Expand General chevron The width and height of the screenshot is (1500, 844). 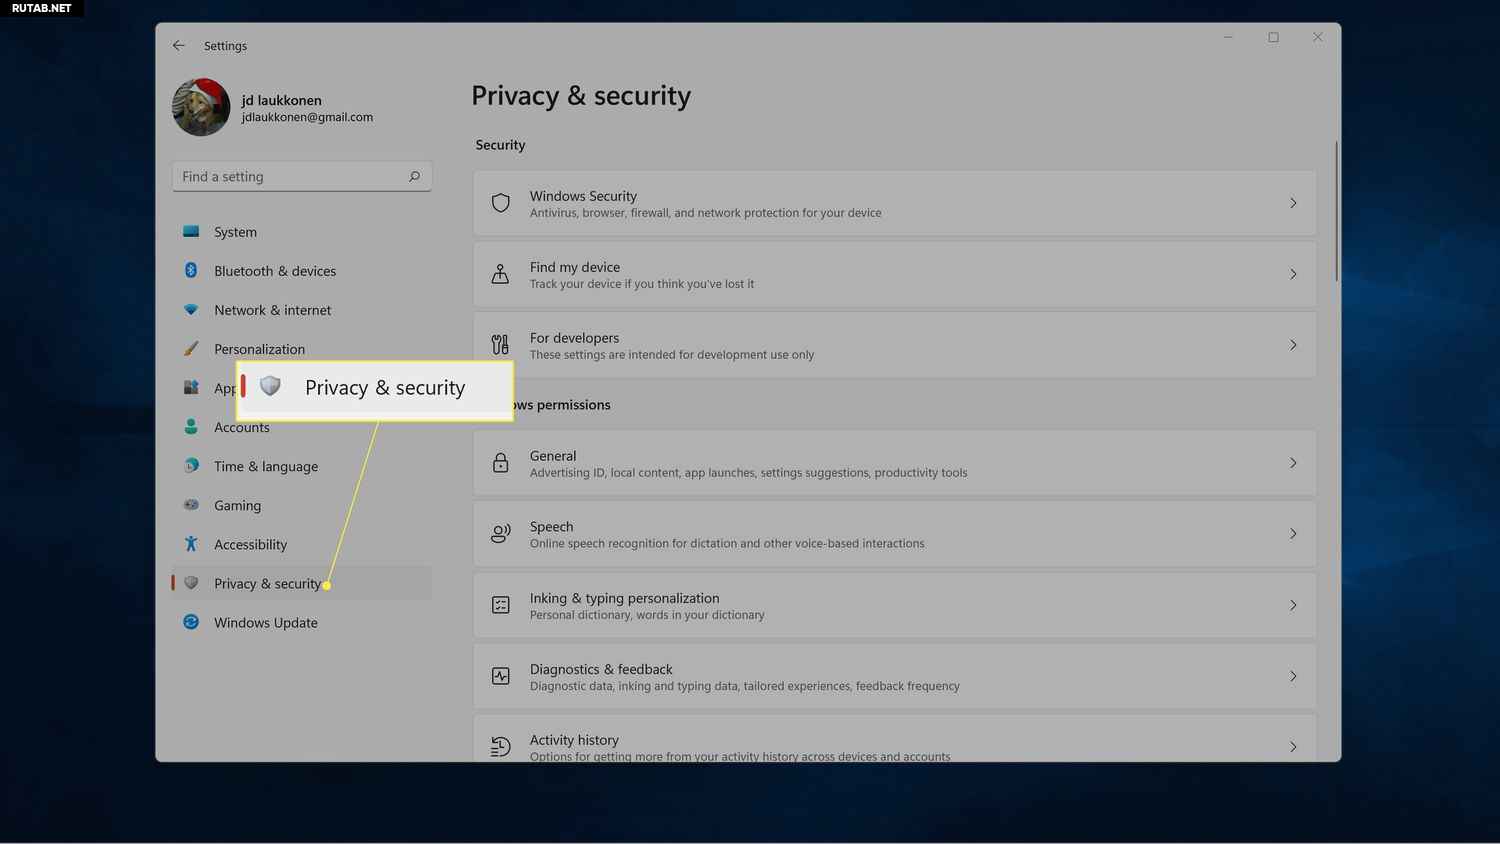pos(1293,463)
